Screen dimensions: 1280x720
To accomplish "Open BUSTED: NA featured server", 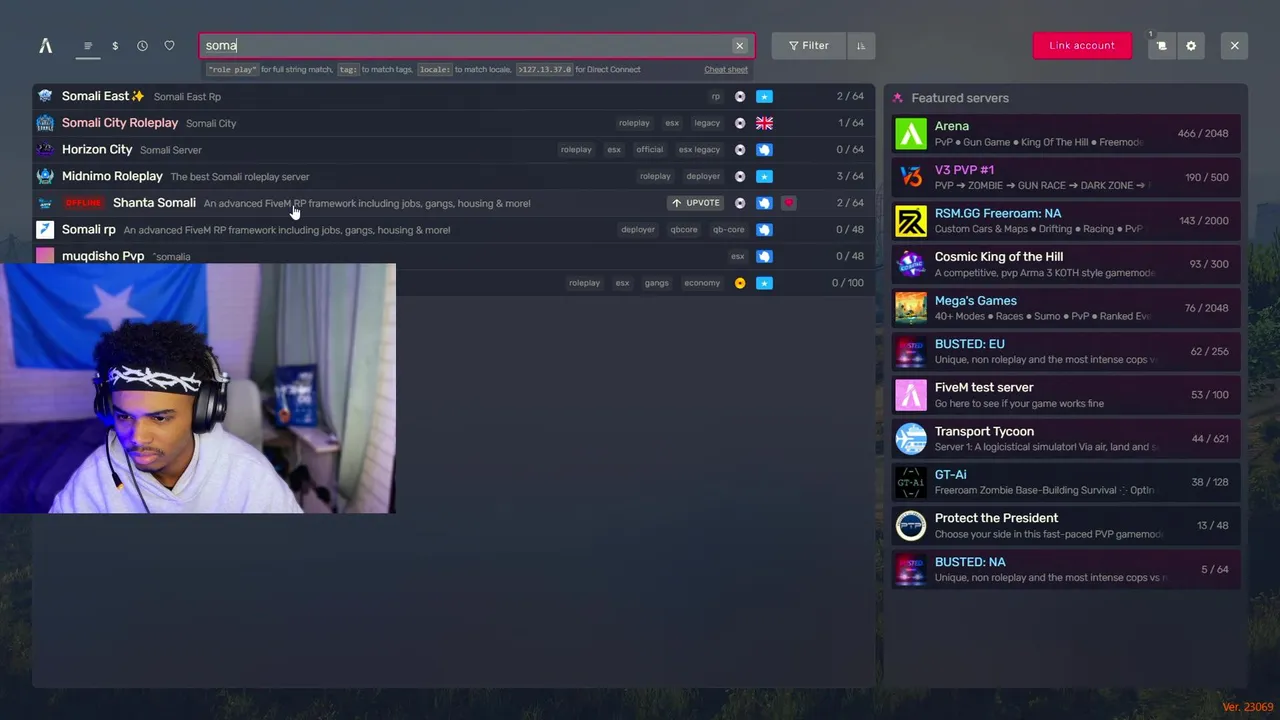I will (x=1066, y=569).
